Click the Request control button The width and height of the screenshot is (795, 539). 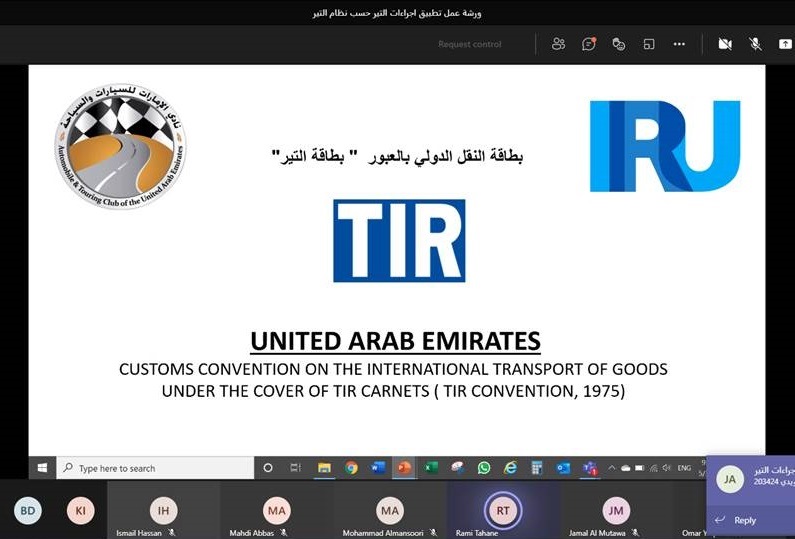pos(469,44)
